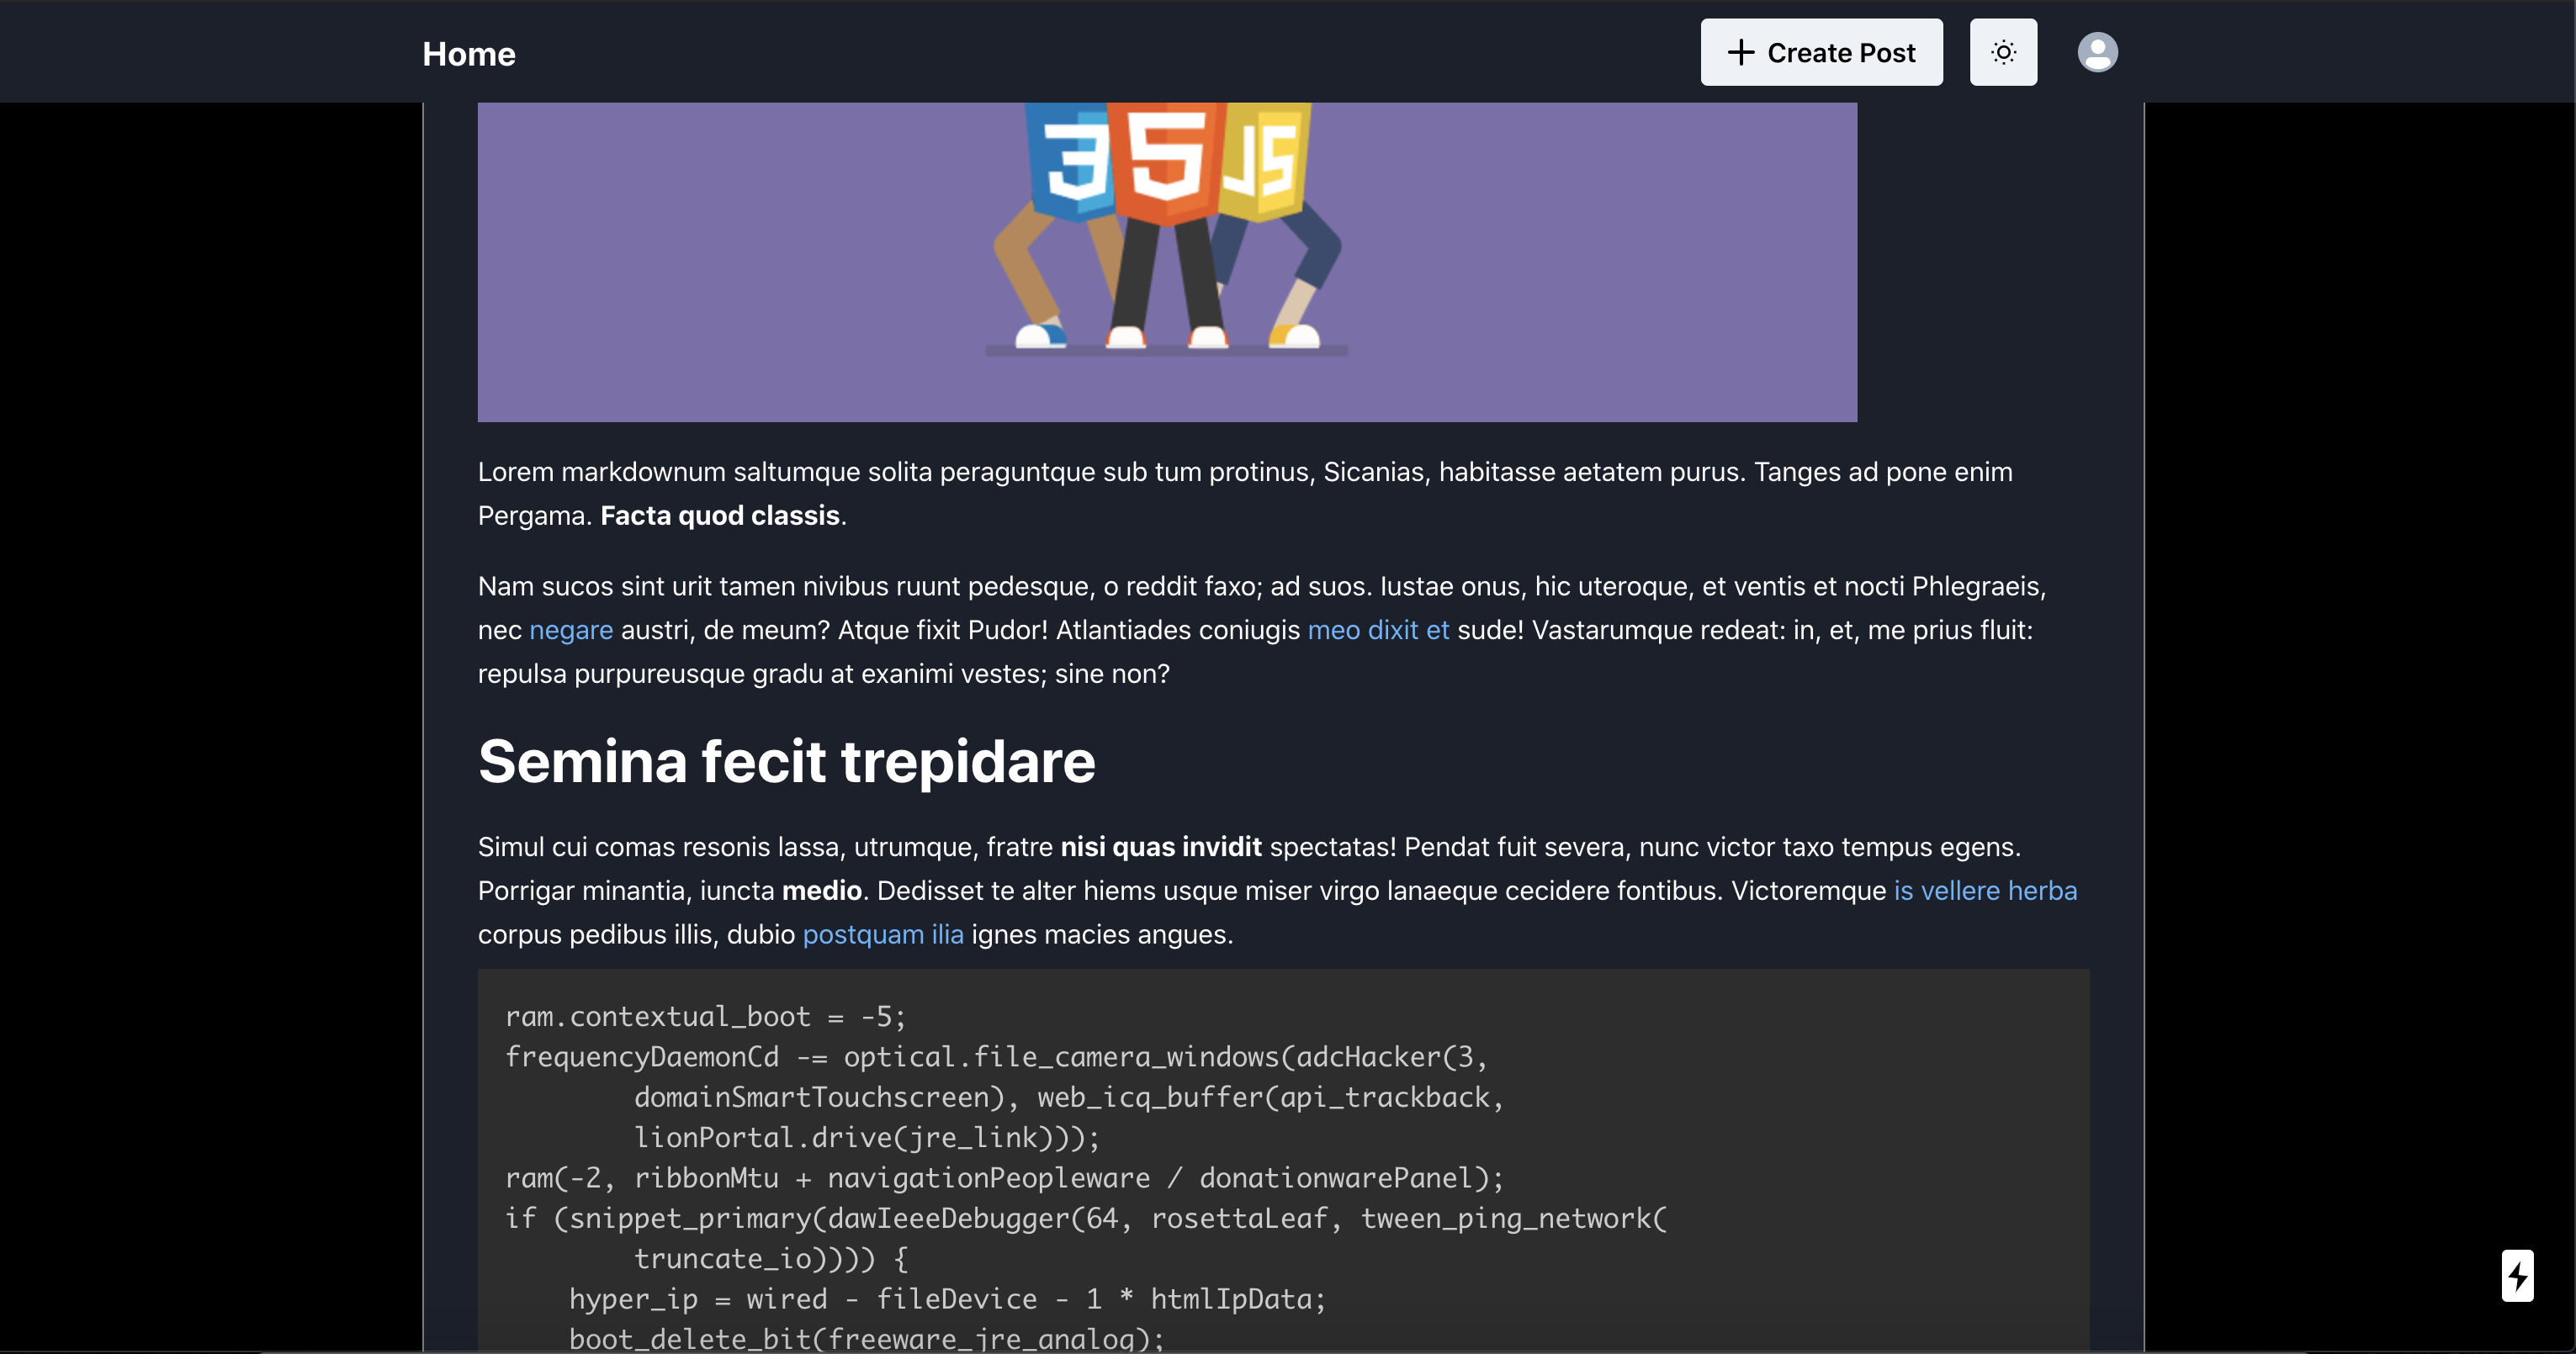Click the bold text "Facta quod classis"
2576x1354 pixels.
(719, 516)
